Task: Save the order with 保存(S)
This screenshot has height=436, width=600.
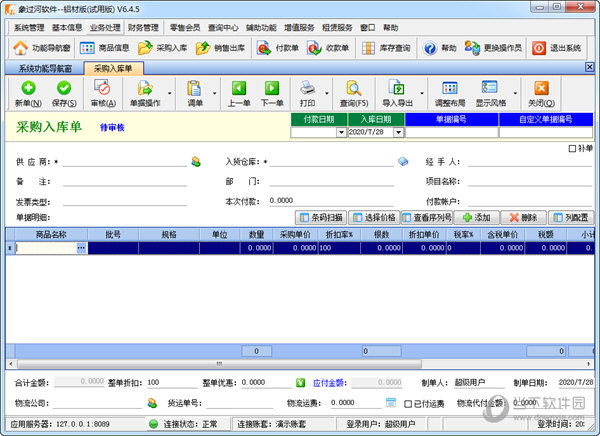Action: coord(64,94)
